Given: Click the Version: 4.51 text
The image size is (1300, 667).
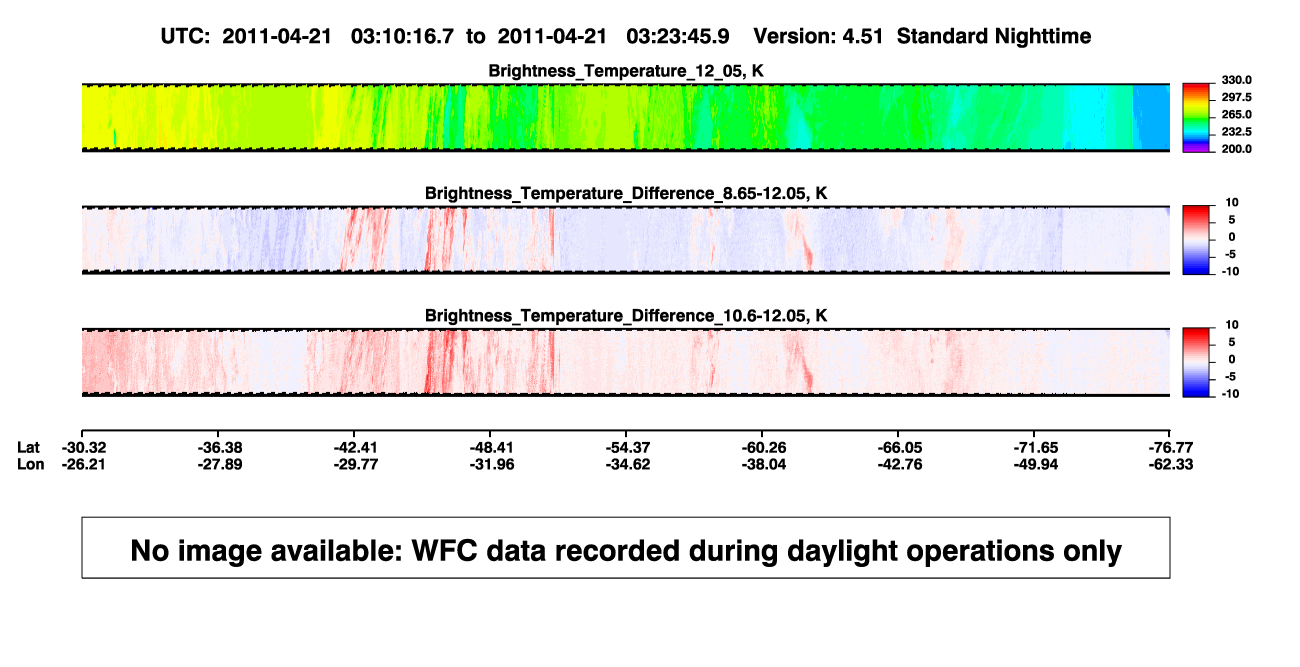Looking at the screenshot, I should 819,36.
